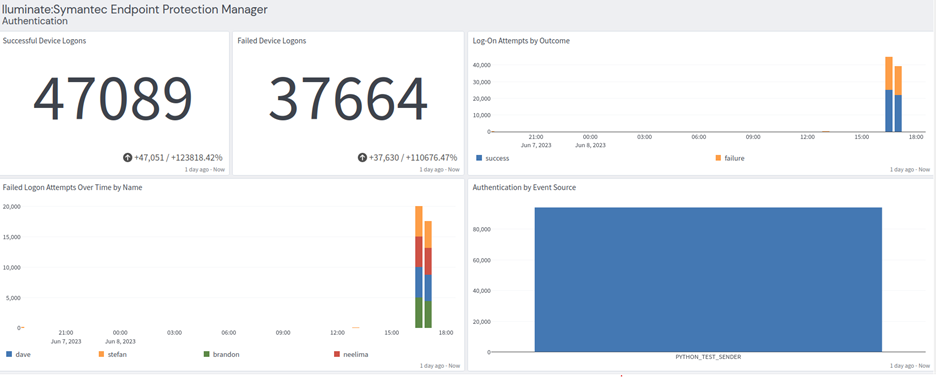Click the up-arrow trend icon under 37664

(362, 158)
